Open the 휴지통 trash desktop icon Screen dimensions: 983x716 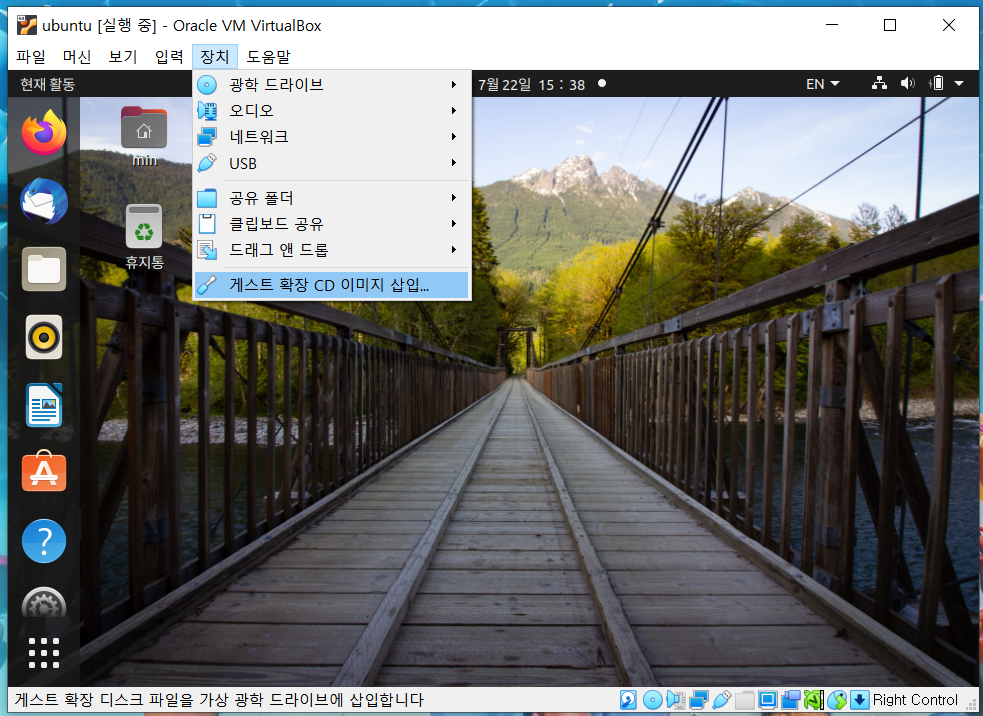[x=144, y=238]
